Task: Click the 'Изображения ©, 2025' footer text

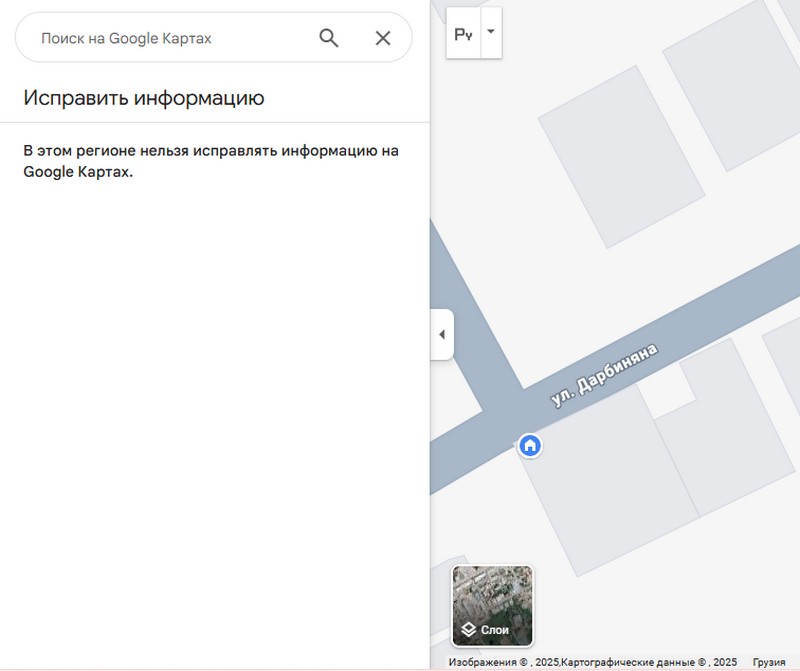Action: 503,662
